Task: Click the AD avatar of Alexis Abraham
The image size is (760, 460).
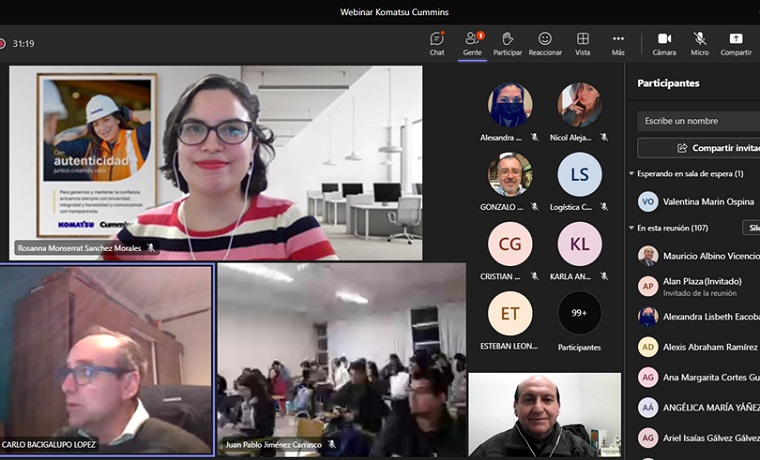Action: (648, 347)
